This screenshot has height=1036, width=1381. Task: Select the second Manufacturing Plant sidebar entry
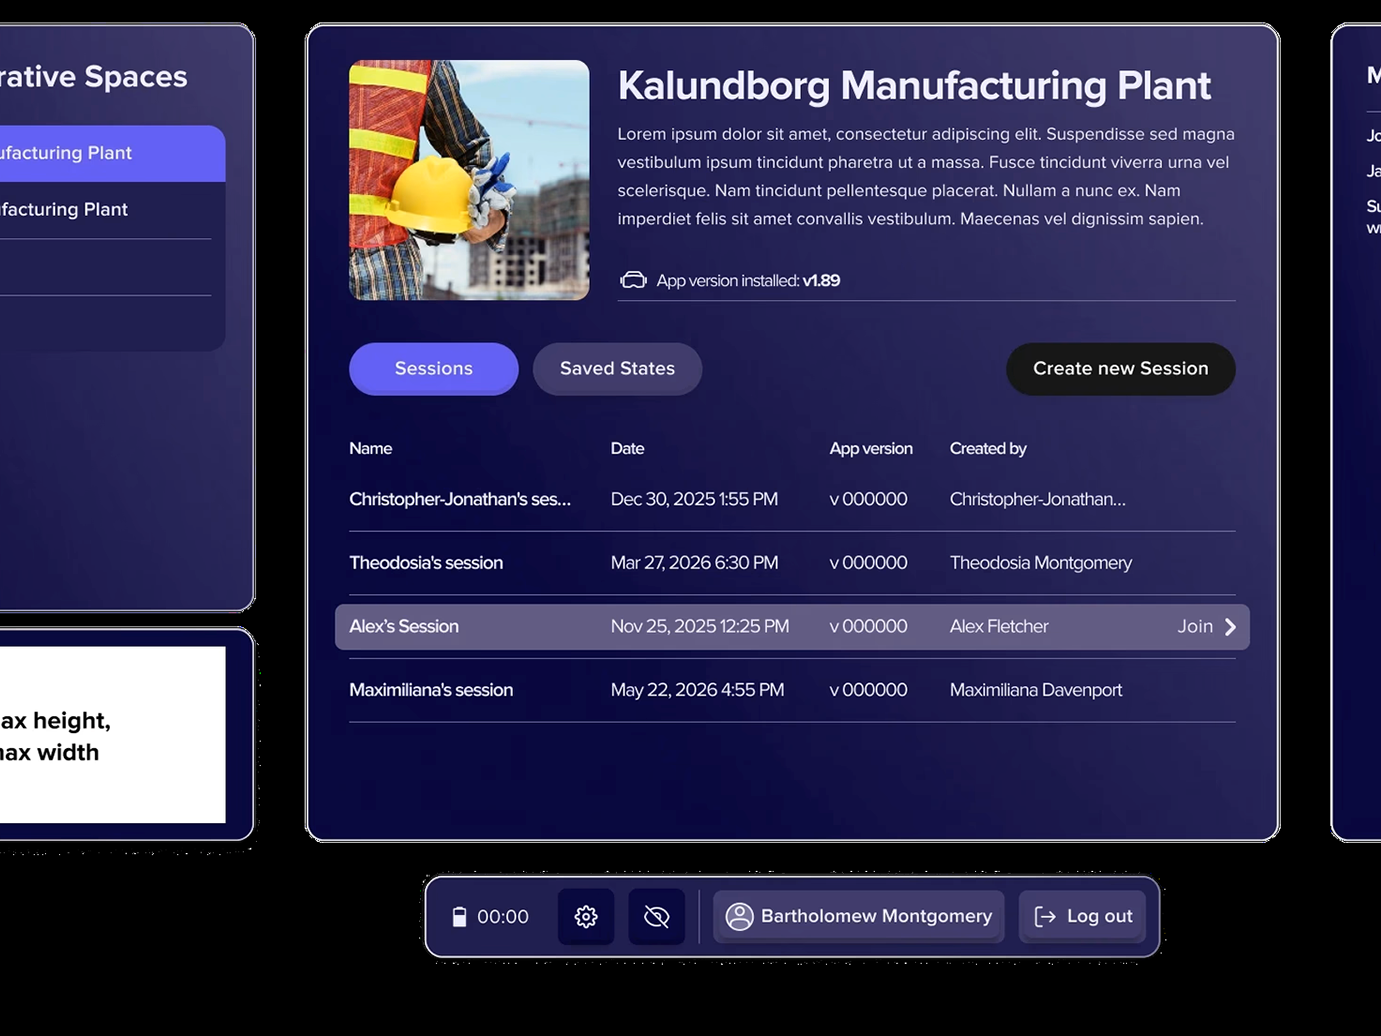(105, 210)
